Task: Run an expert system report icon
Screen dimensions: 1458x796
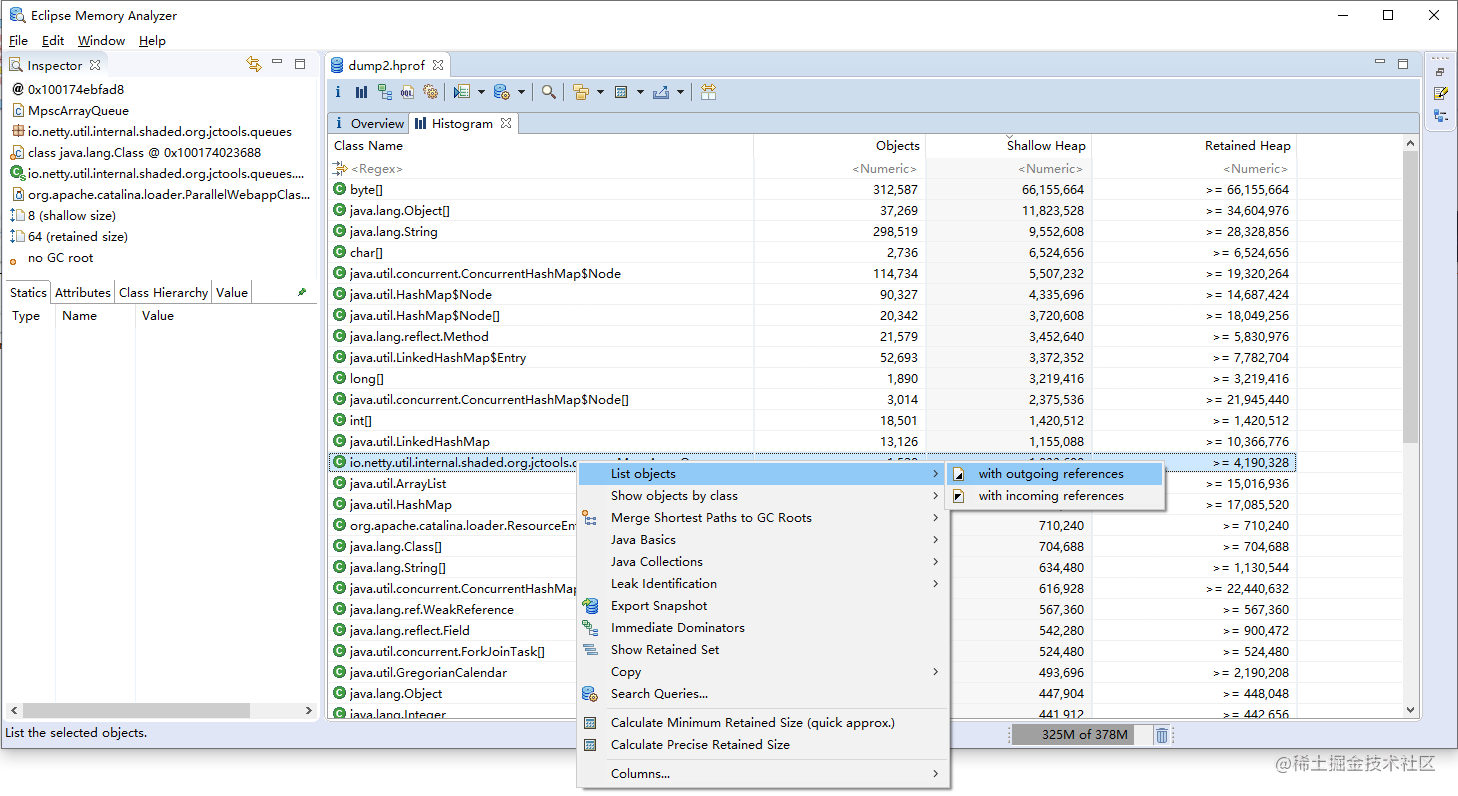Action: [461, 92]
